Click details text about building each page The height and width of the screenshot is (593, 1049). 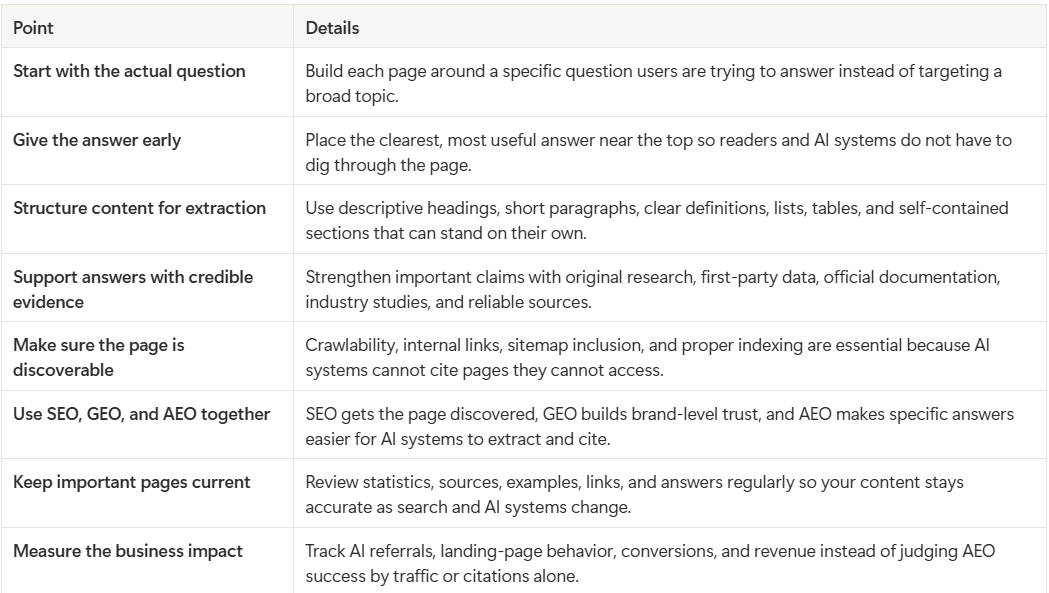pyautogui.click(x=654, y=84)
